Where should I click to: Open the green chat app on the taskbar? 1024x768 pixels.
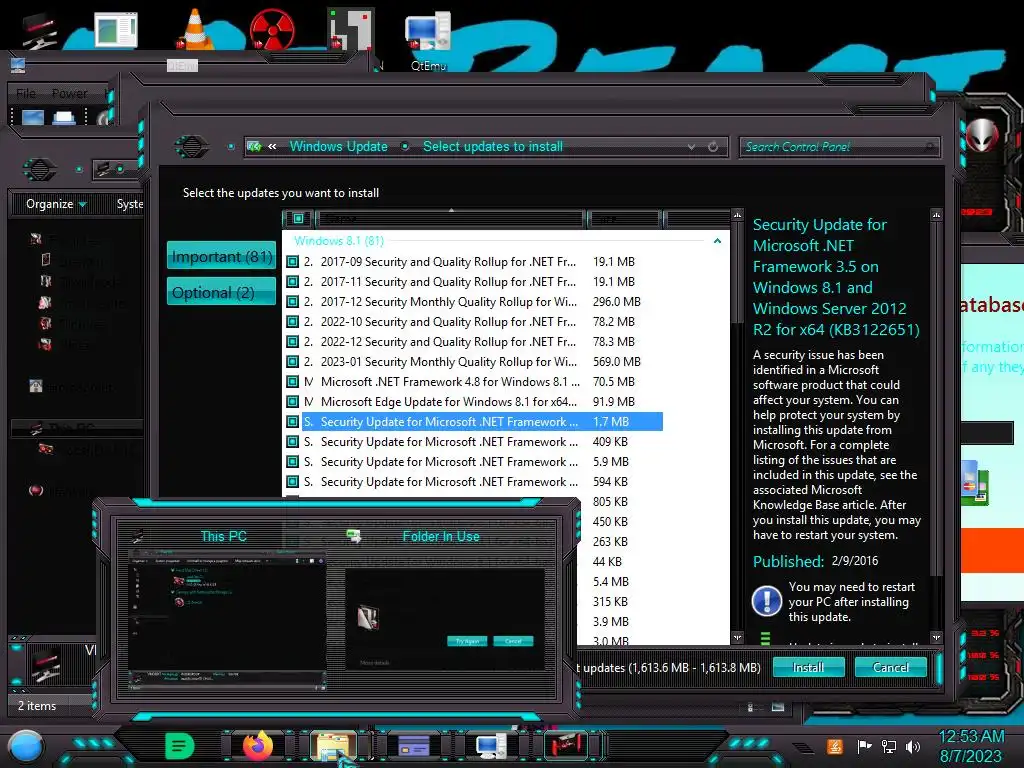(x=180, y=746)
